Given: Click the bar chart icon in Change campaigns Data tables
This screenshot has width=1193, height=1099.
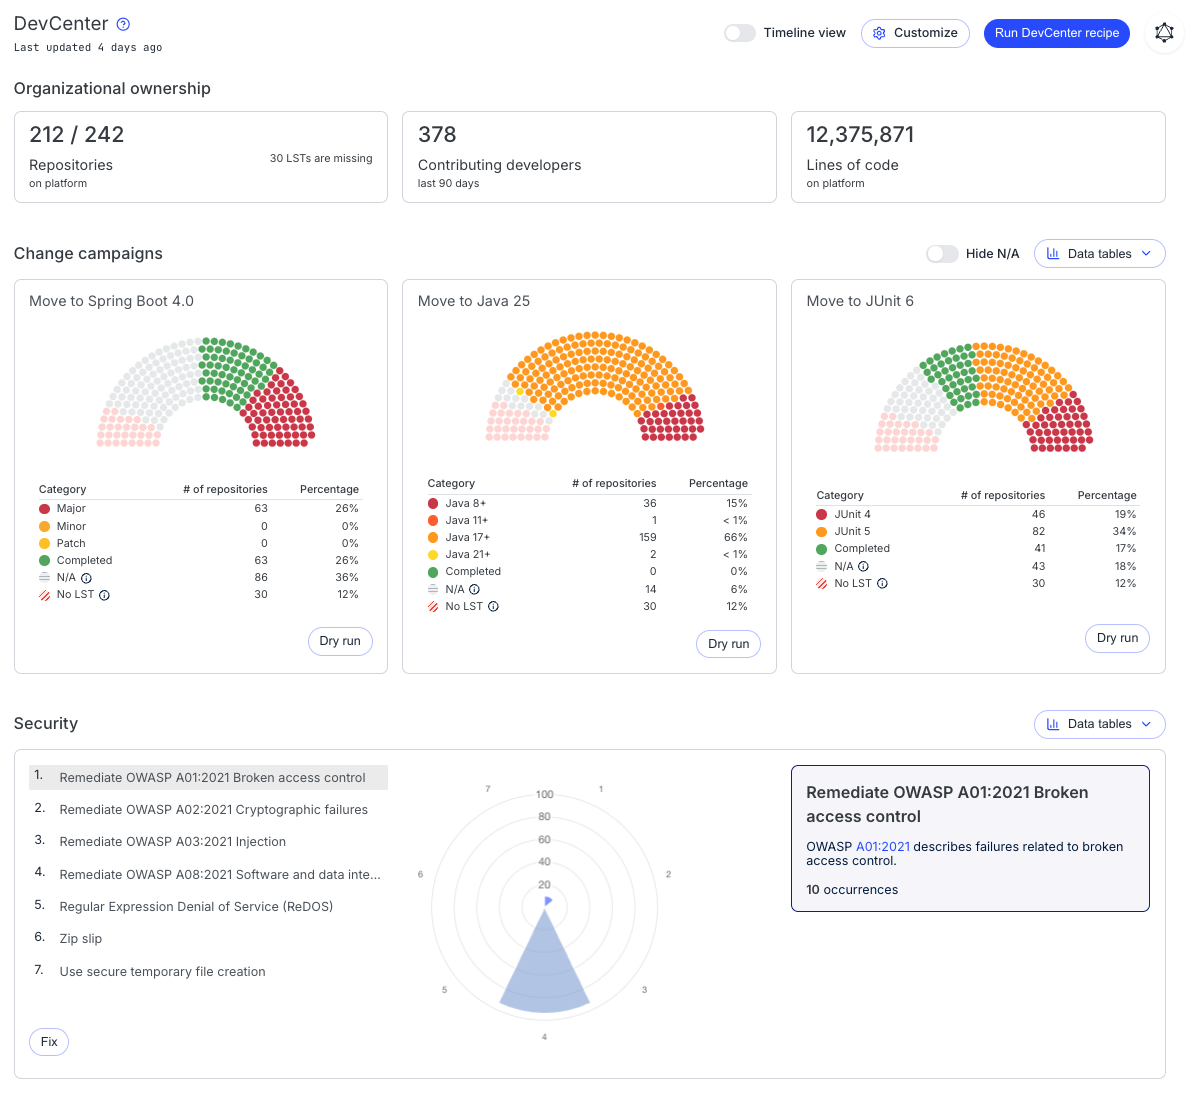Looking at the screenshot, I should [1053, 253].
